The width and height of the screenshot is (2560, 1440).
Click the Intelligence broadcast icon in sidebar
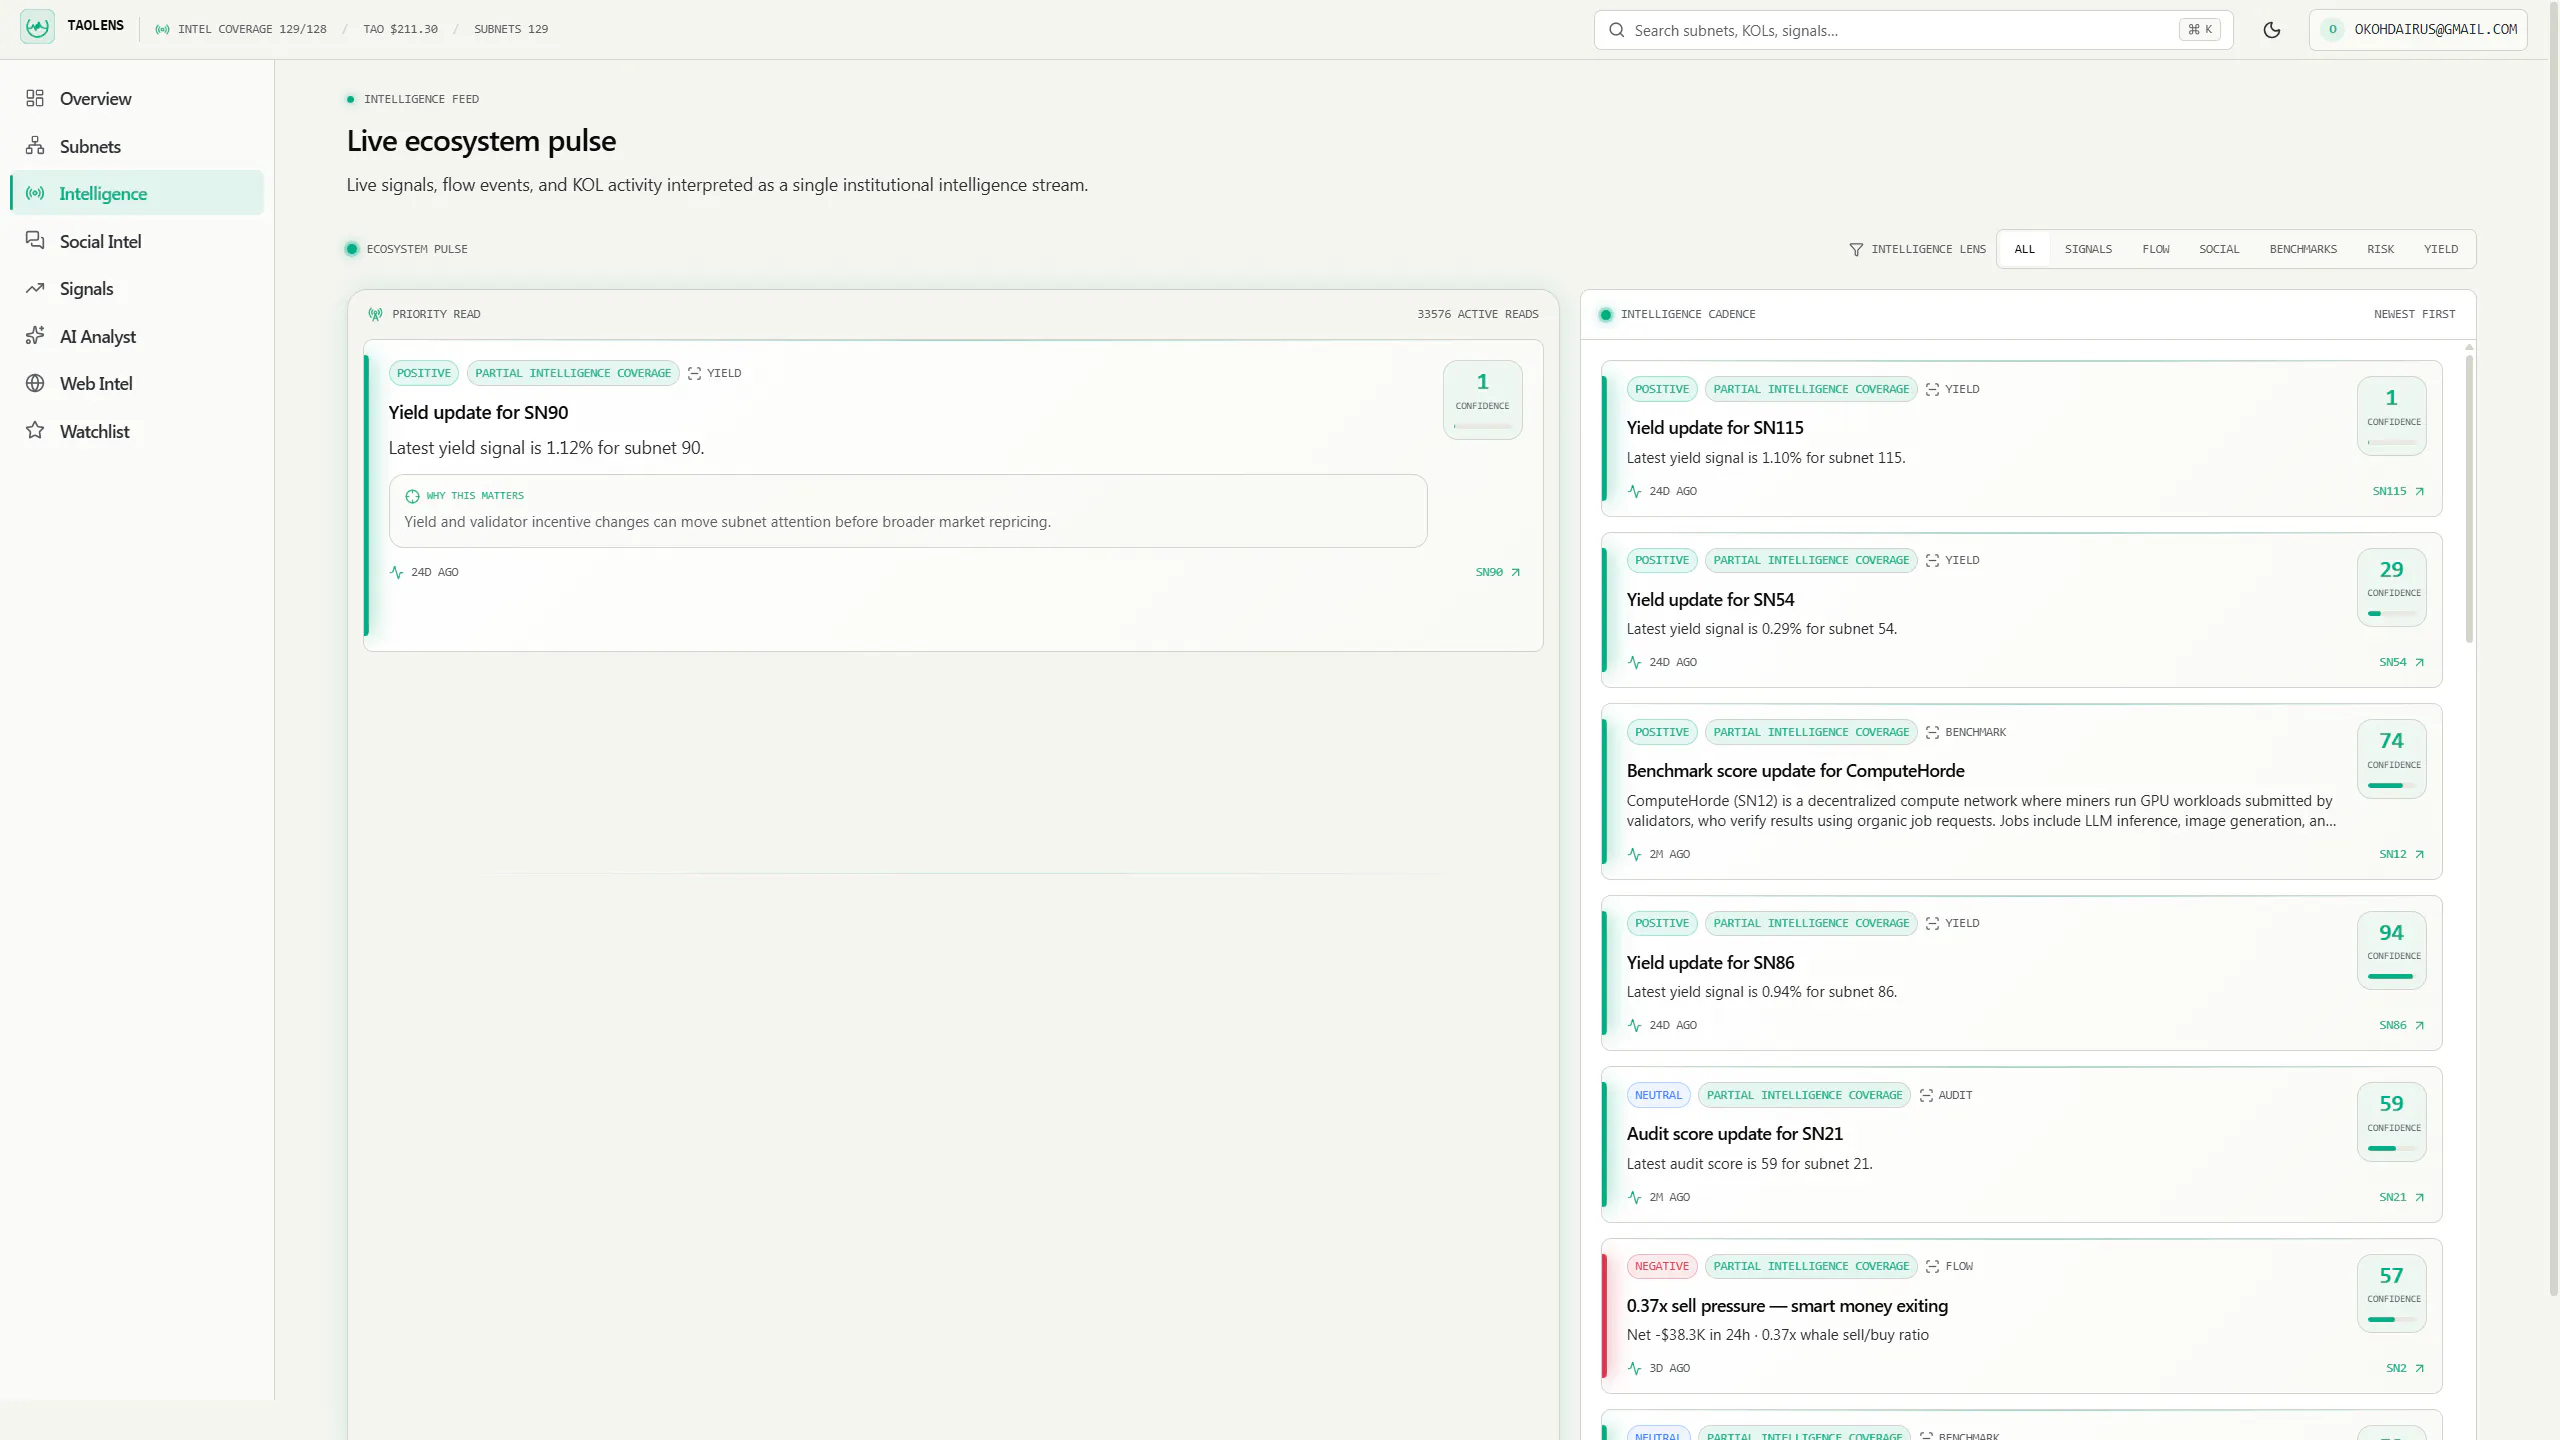(35, 193)
